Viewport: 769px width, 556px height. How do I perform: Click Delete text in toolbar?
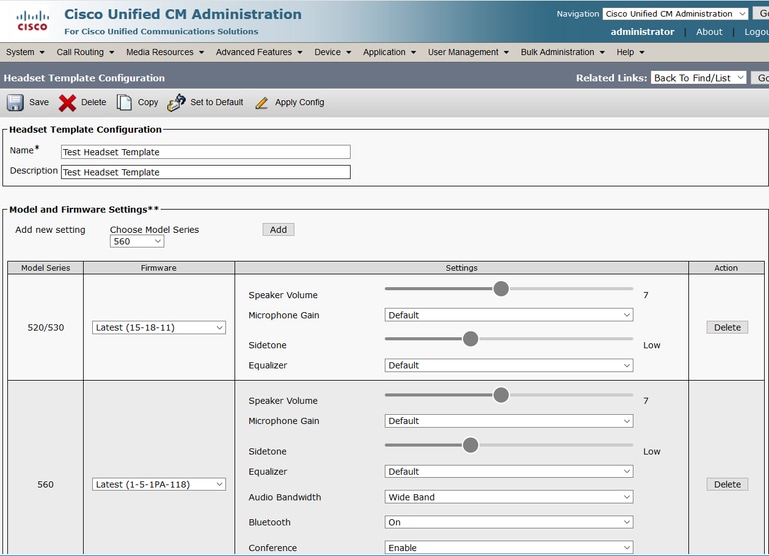tap(94, 102)
